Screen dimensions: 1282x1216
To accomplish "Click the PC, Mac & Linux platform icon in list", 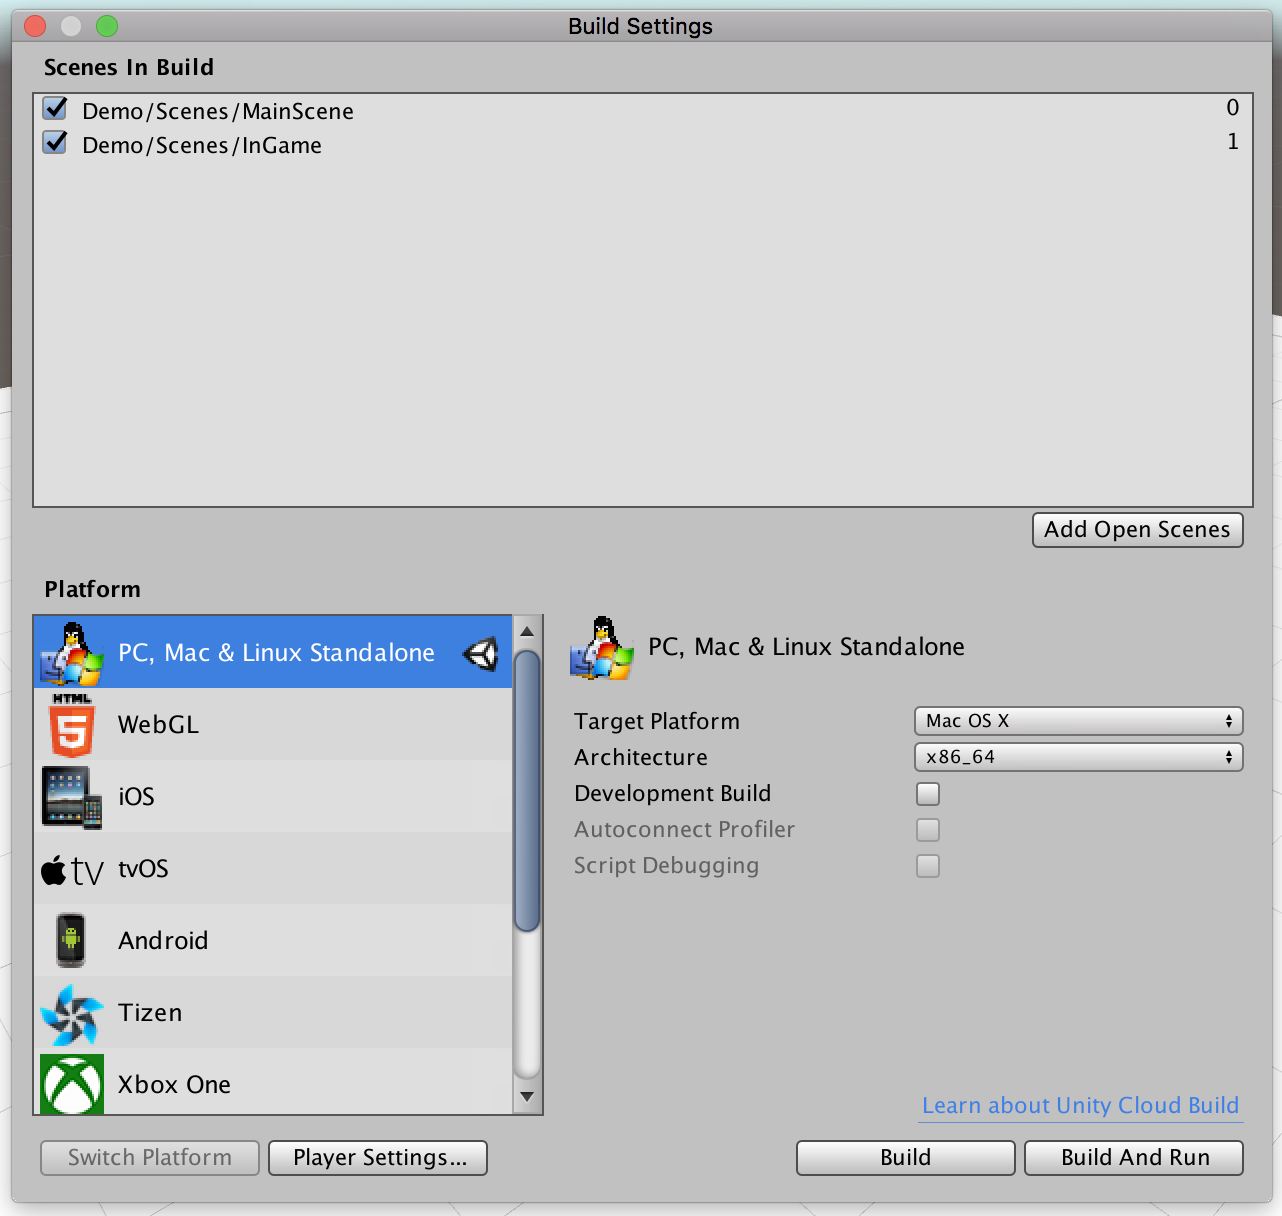I will 72,653.
